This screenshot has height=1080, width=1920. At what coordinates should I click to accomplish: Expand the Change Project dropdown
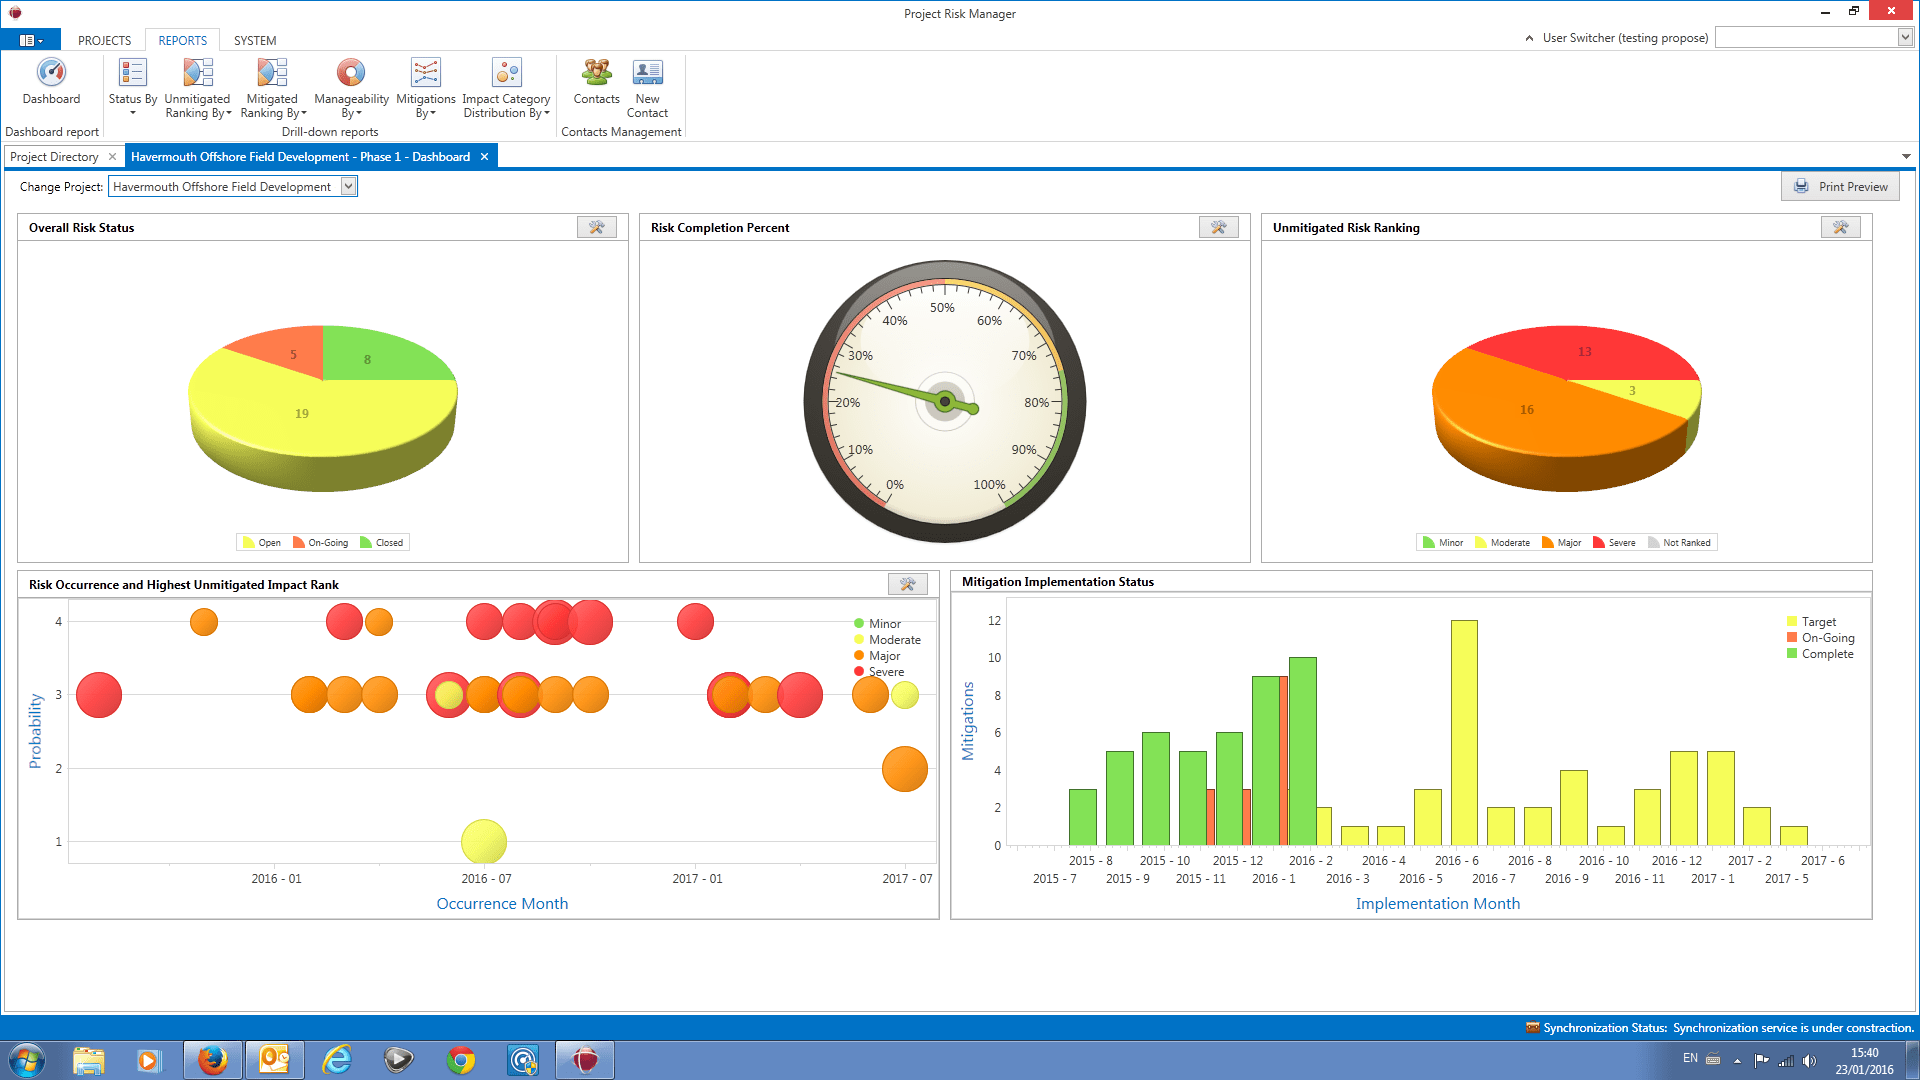click(x=348, y=187)
